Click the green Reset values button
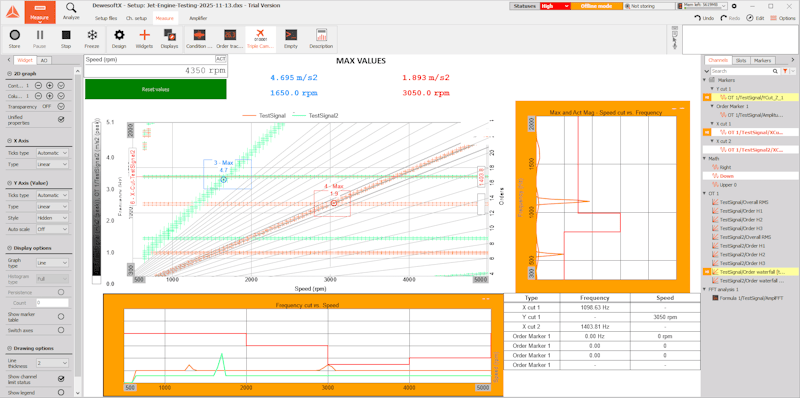Image resolution: width=800 pixels, height=398 pixels. tap(156, 89)
